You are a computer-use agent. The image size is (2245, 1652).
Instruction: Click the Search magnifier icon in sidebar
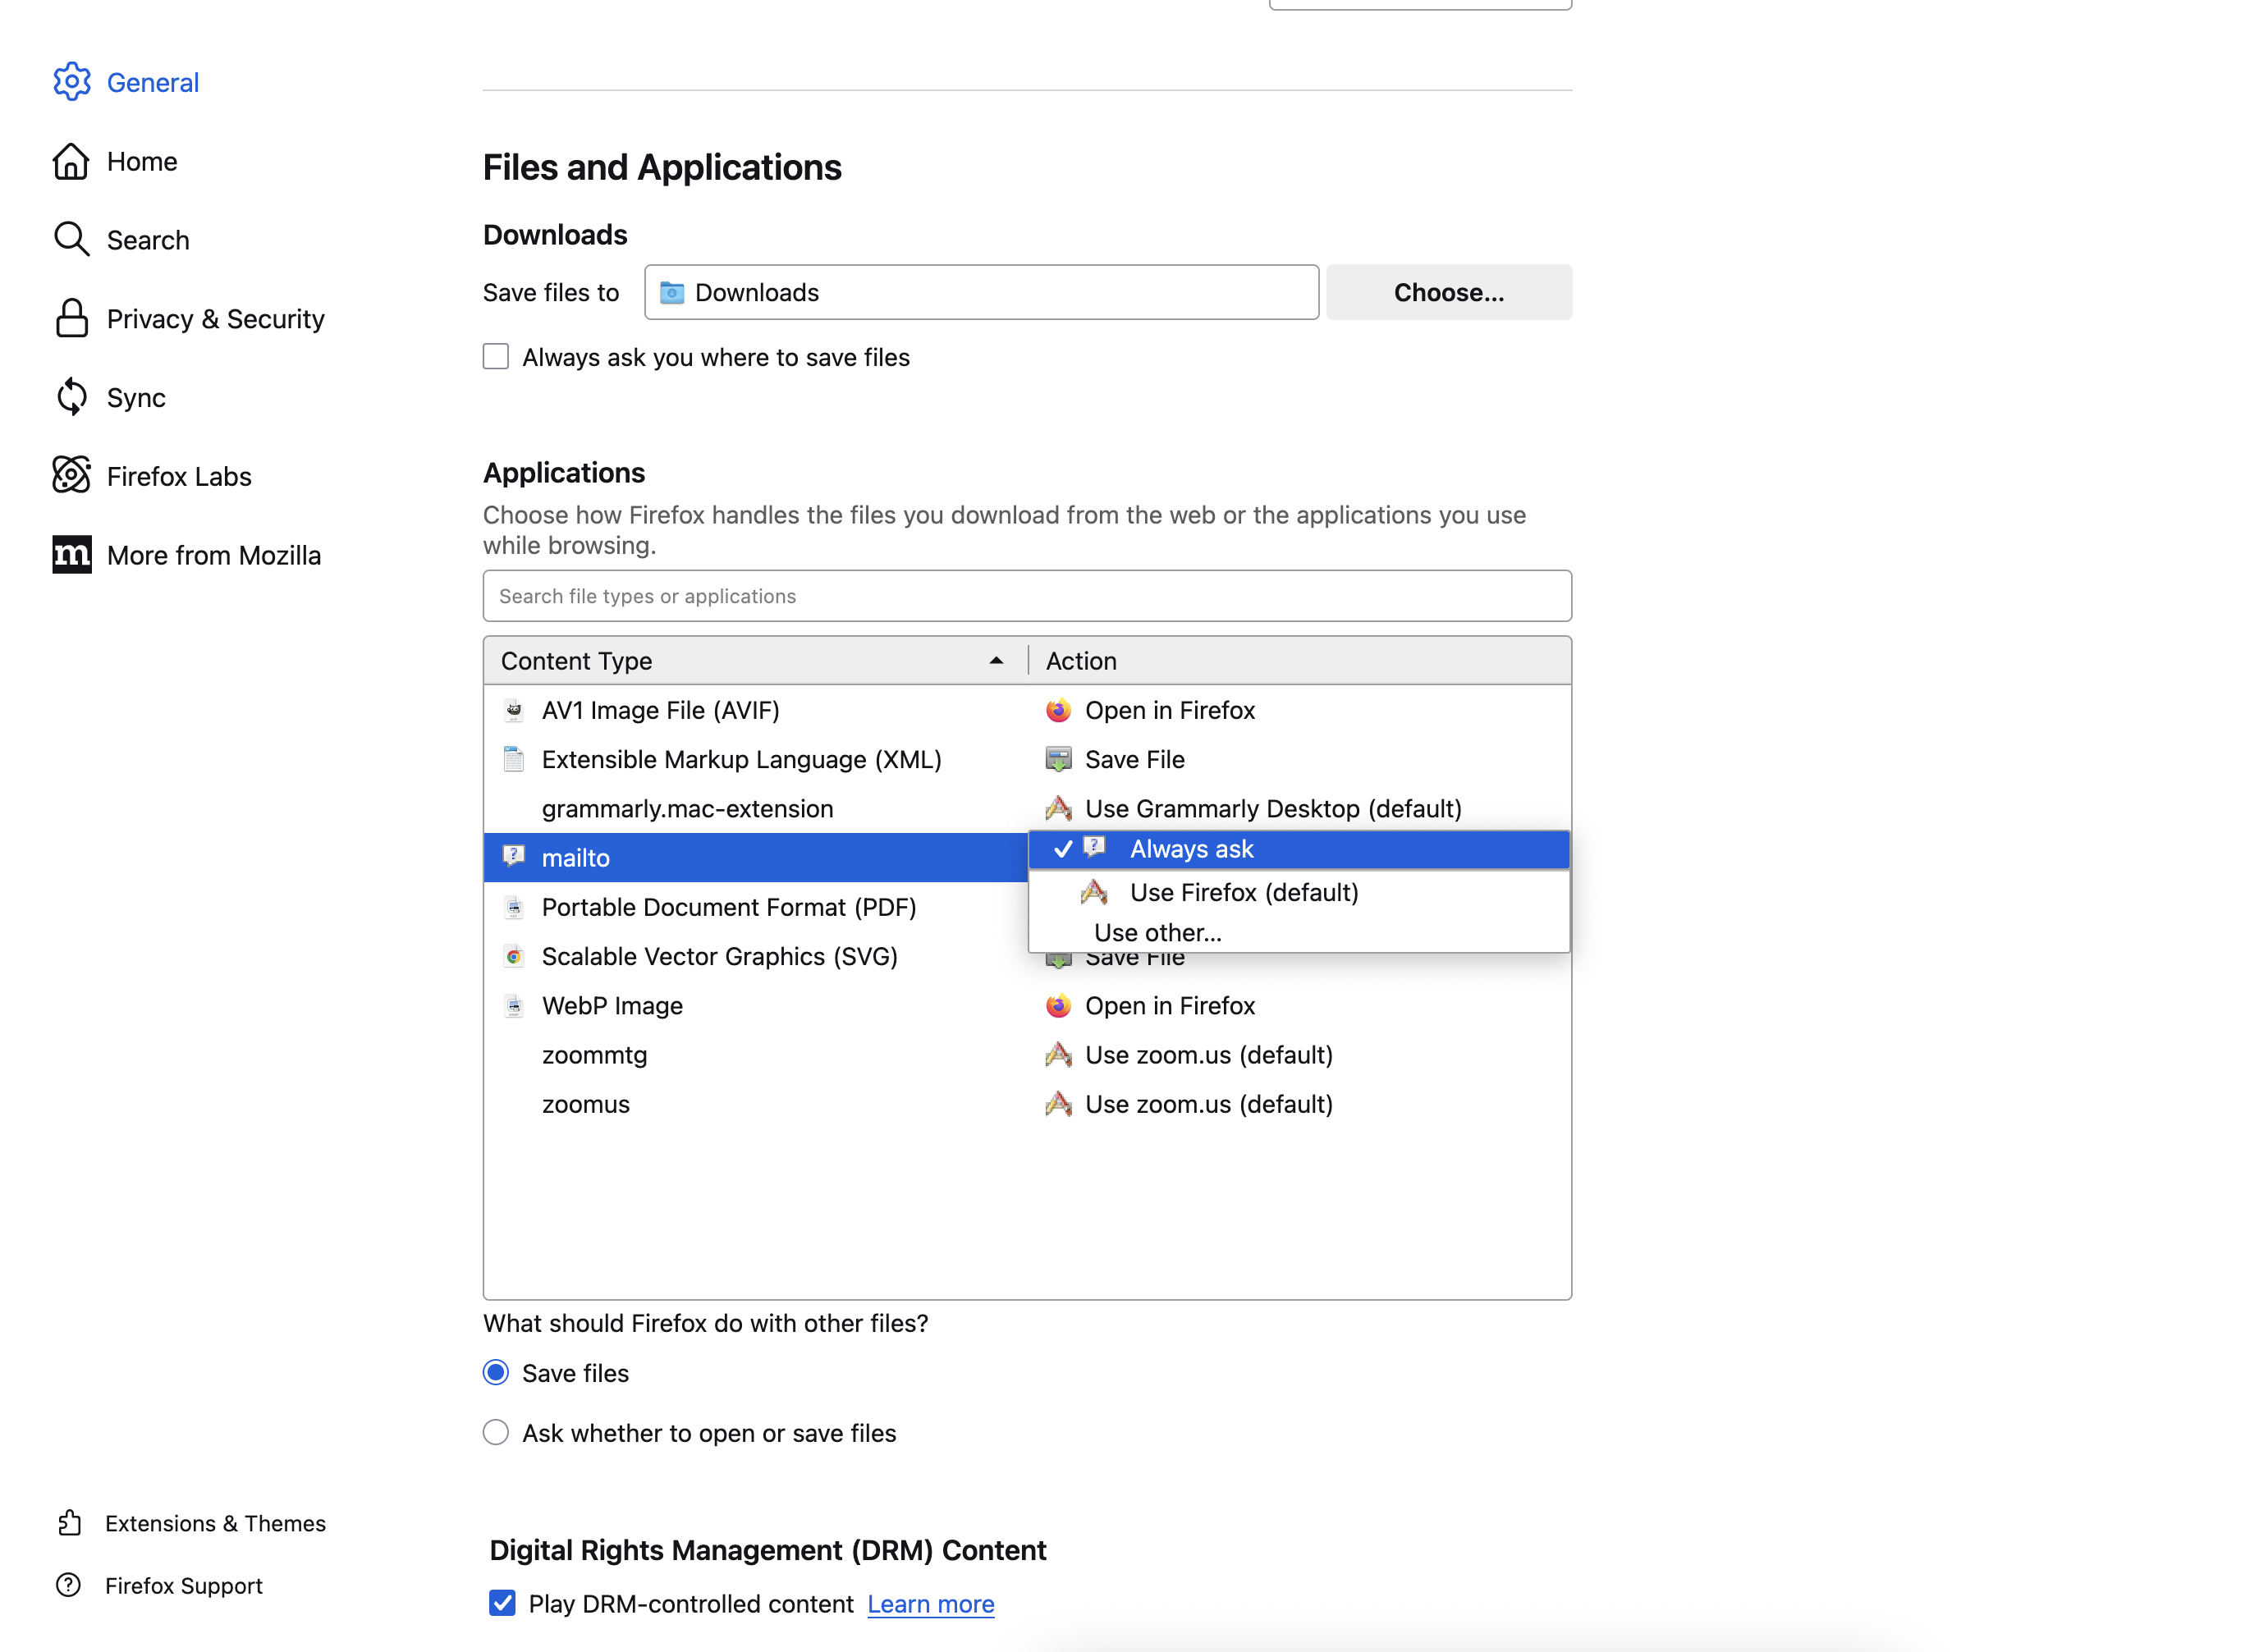pos(71,239)
